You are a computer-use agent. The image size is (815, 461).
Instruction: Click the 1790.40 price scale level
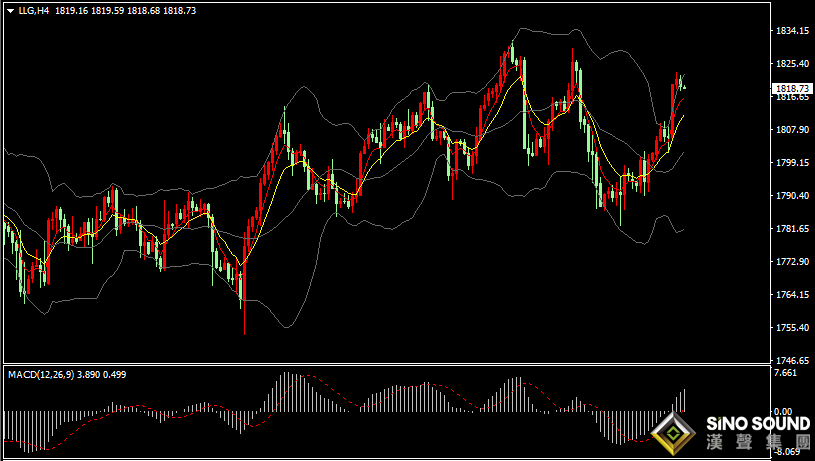coord(793,195)
